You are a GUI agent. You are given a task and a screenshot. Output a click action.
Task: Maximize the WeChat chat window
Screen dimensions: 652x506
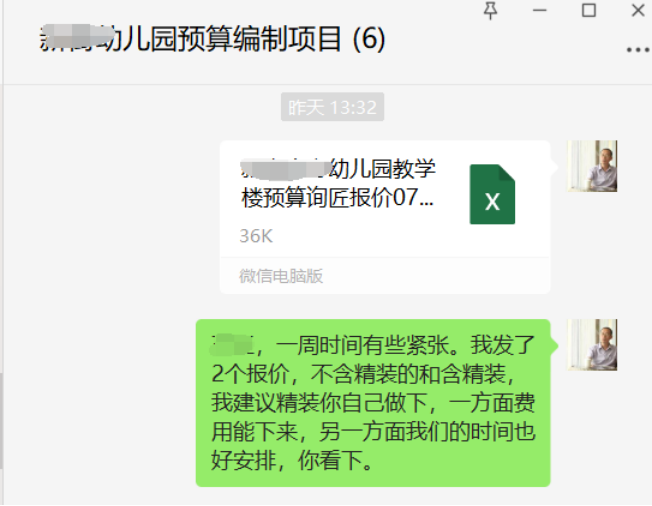point(588,10)
